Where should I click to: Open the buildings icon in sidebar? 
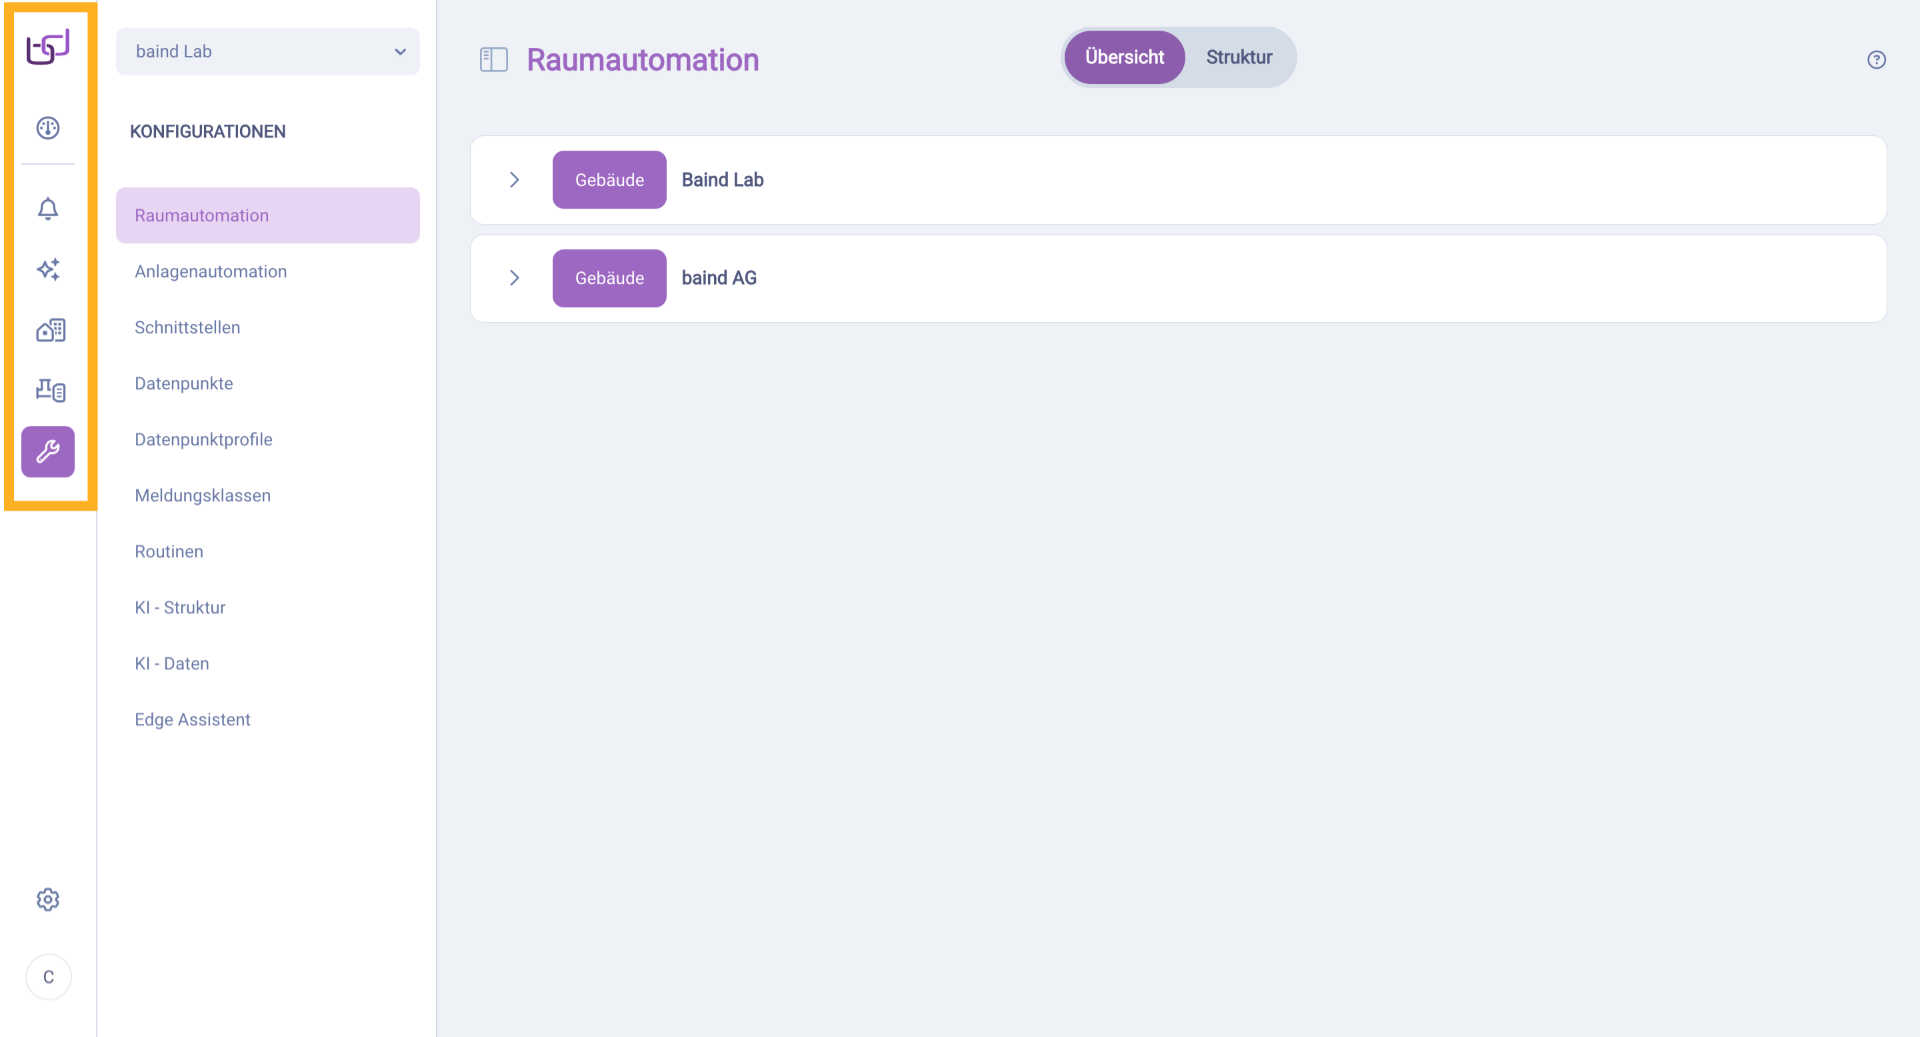click(x=50, y=330)
